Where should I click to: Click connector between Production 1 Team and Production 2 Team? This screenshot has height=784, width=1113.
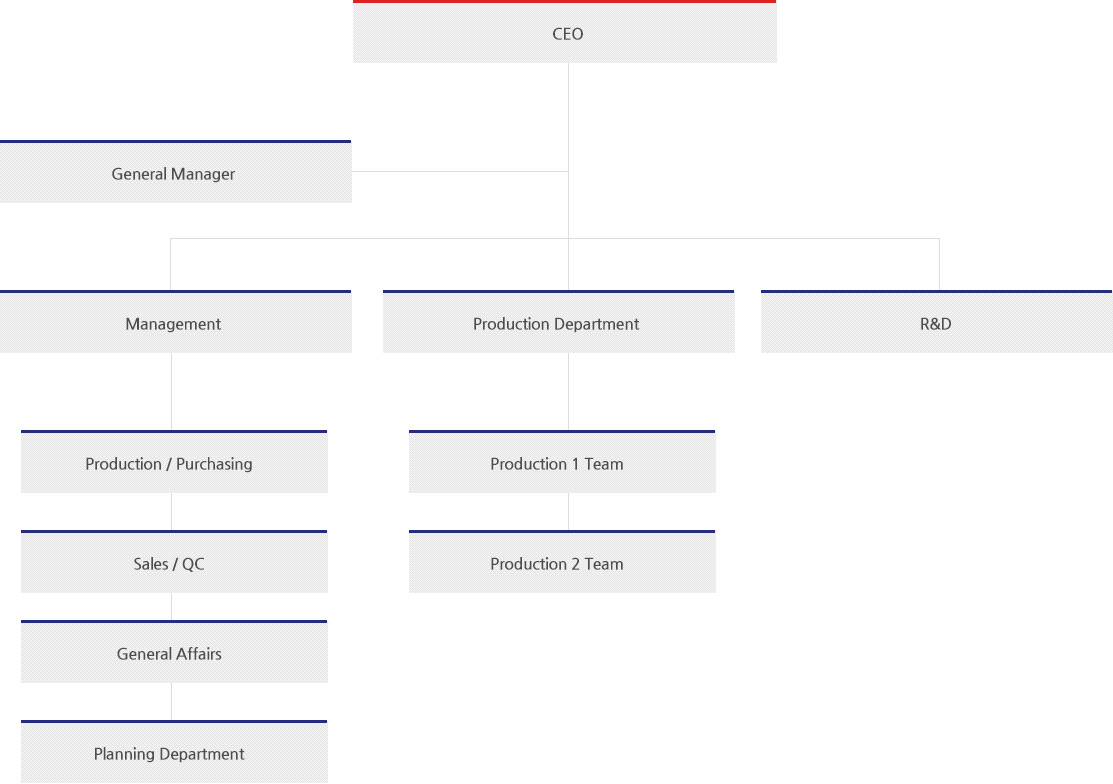569,511
